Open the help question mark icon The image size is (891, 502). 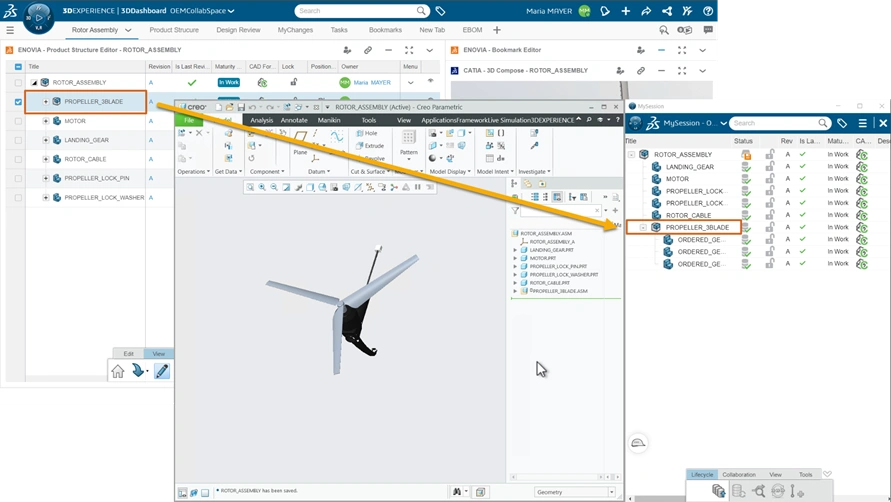click(x=707, y=11)
